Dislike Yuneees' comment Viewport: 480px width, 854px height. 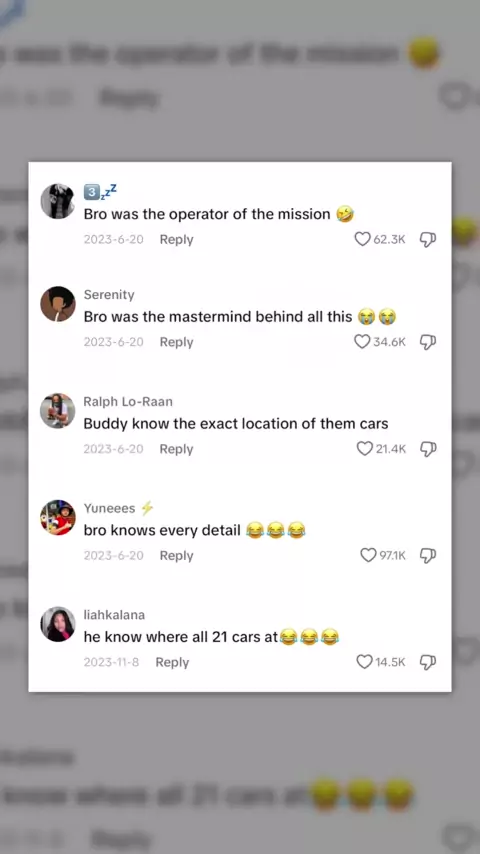coord(428,556)
